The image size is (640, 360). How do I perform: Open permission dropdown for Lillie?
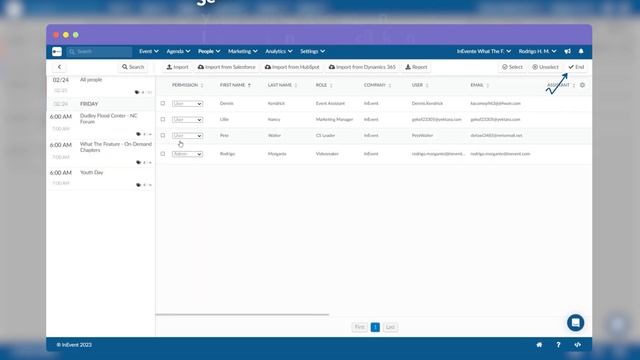click(187, 120)
